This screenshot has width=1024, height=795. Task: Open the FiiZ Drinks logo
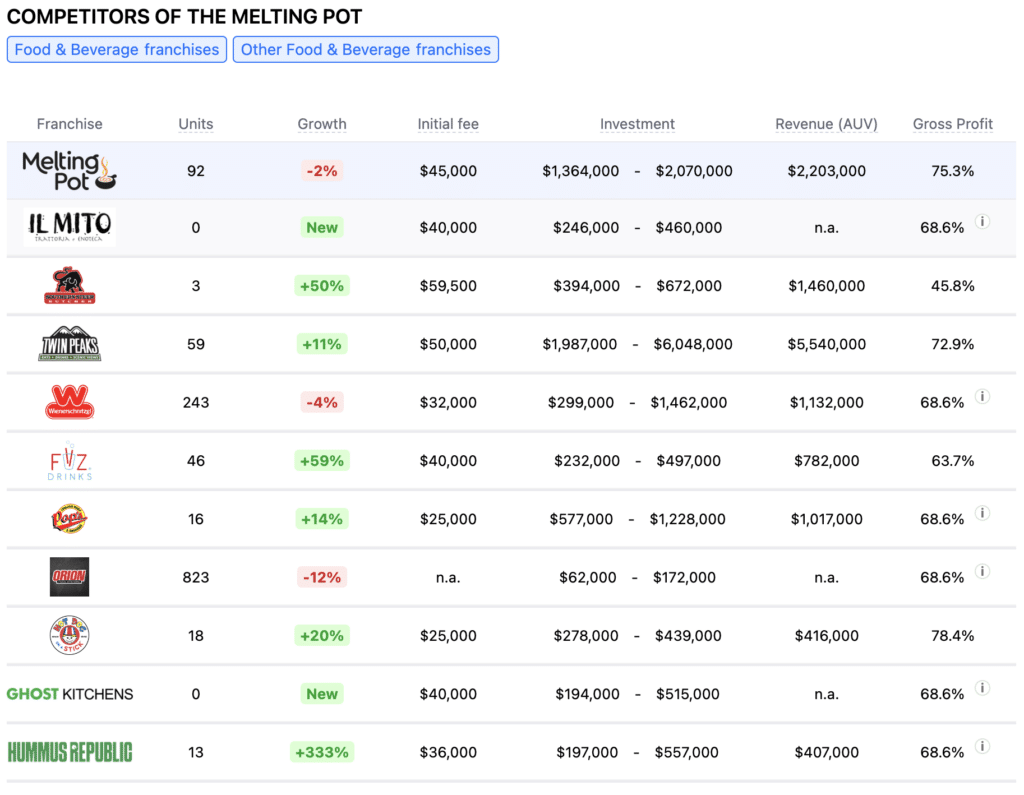coord(69,461)
